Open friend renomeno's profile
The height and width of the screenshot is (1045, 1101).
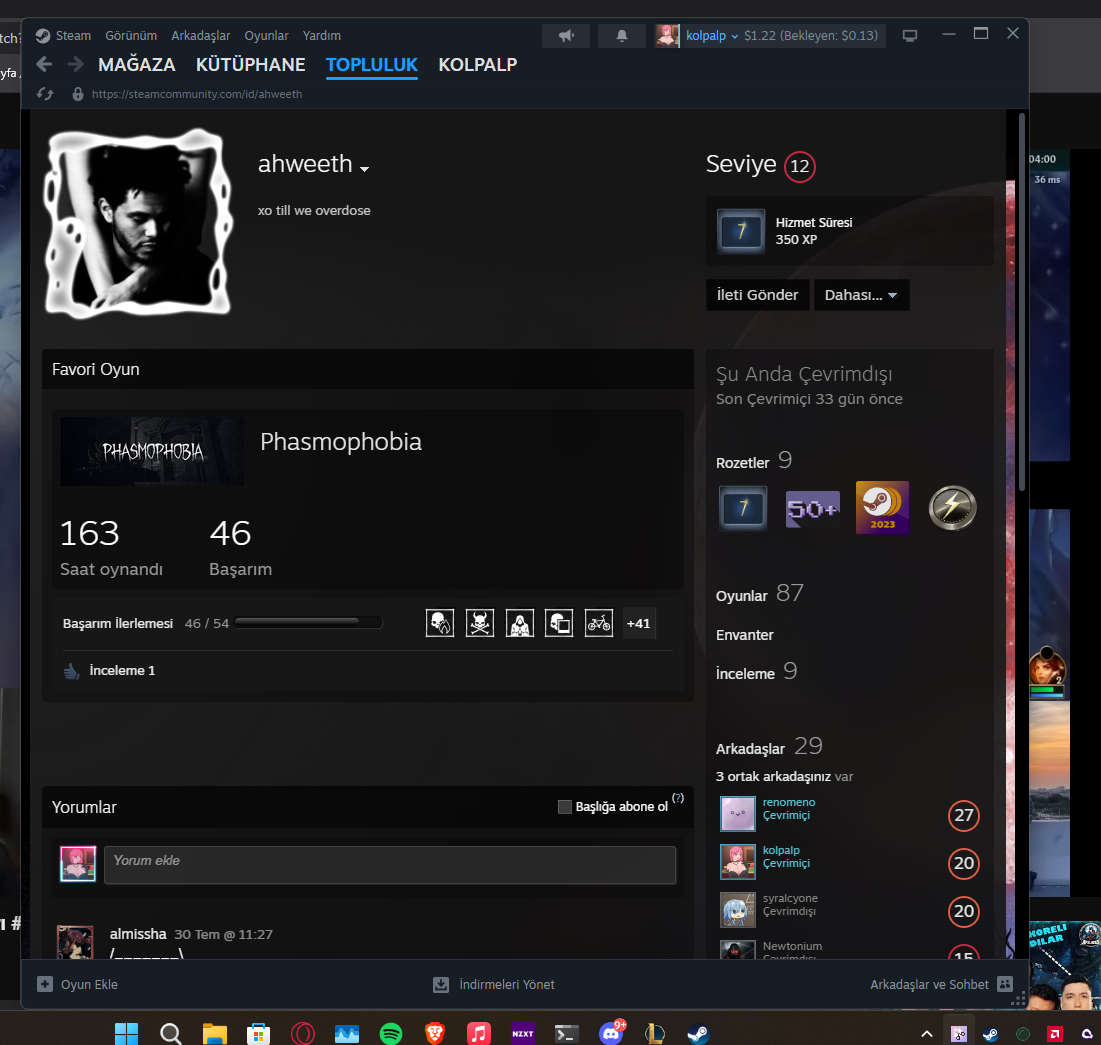point(789,802)
